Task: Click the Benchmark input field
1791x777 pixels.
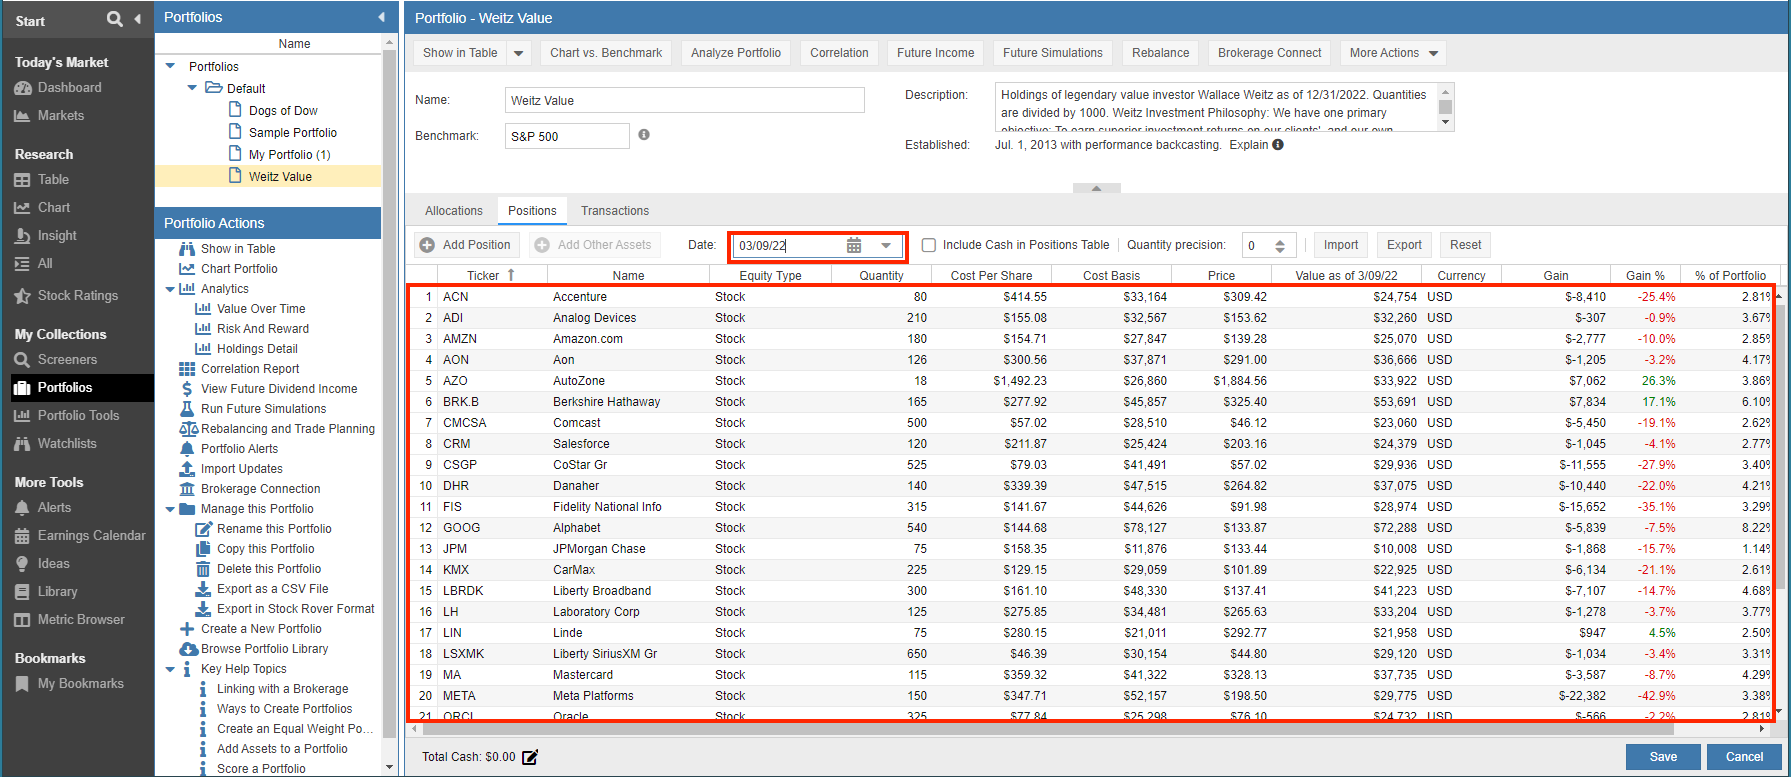Action: coord(567,136)
